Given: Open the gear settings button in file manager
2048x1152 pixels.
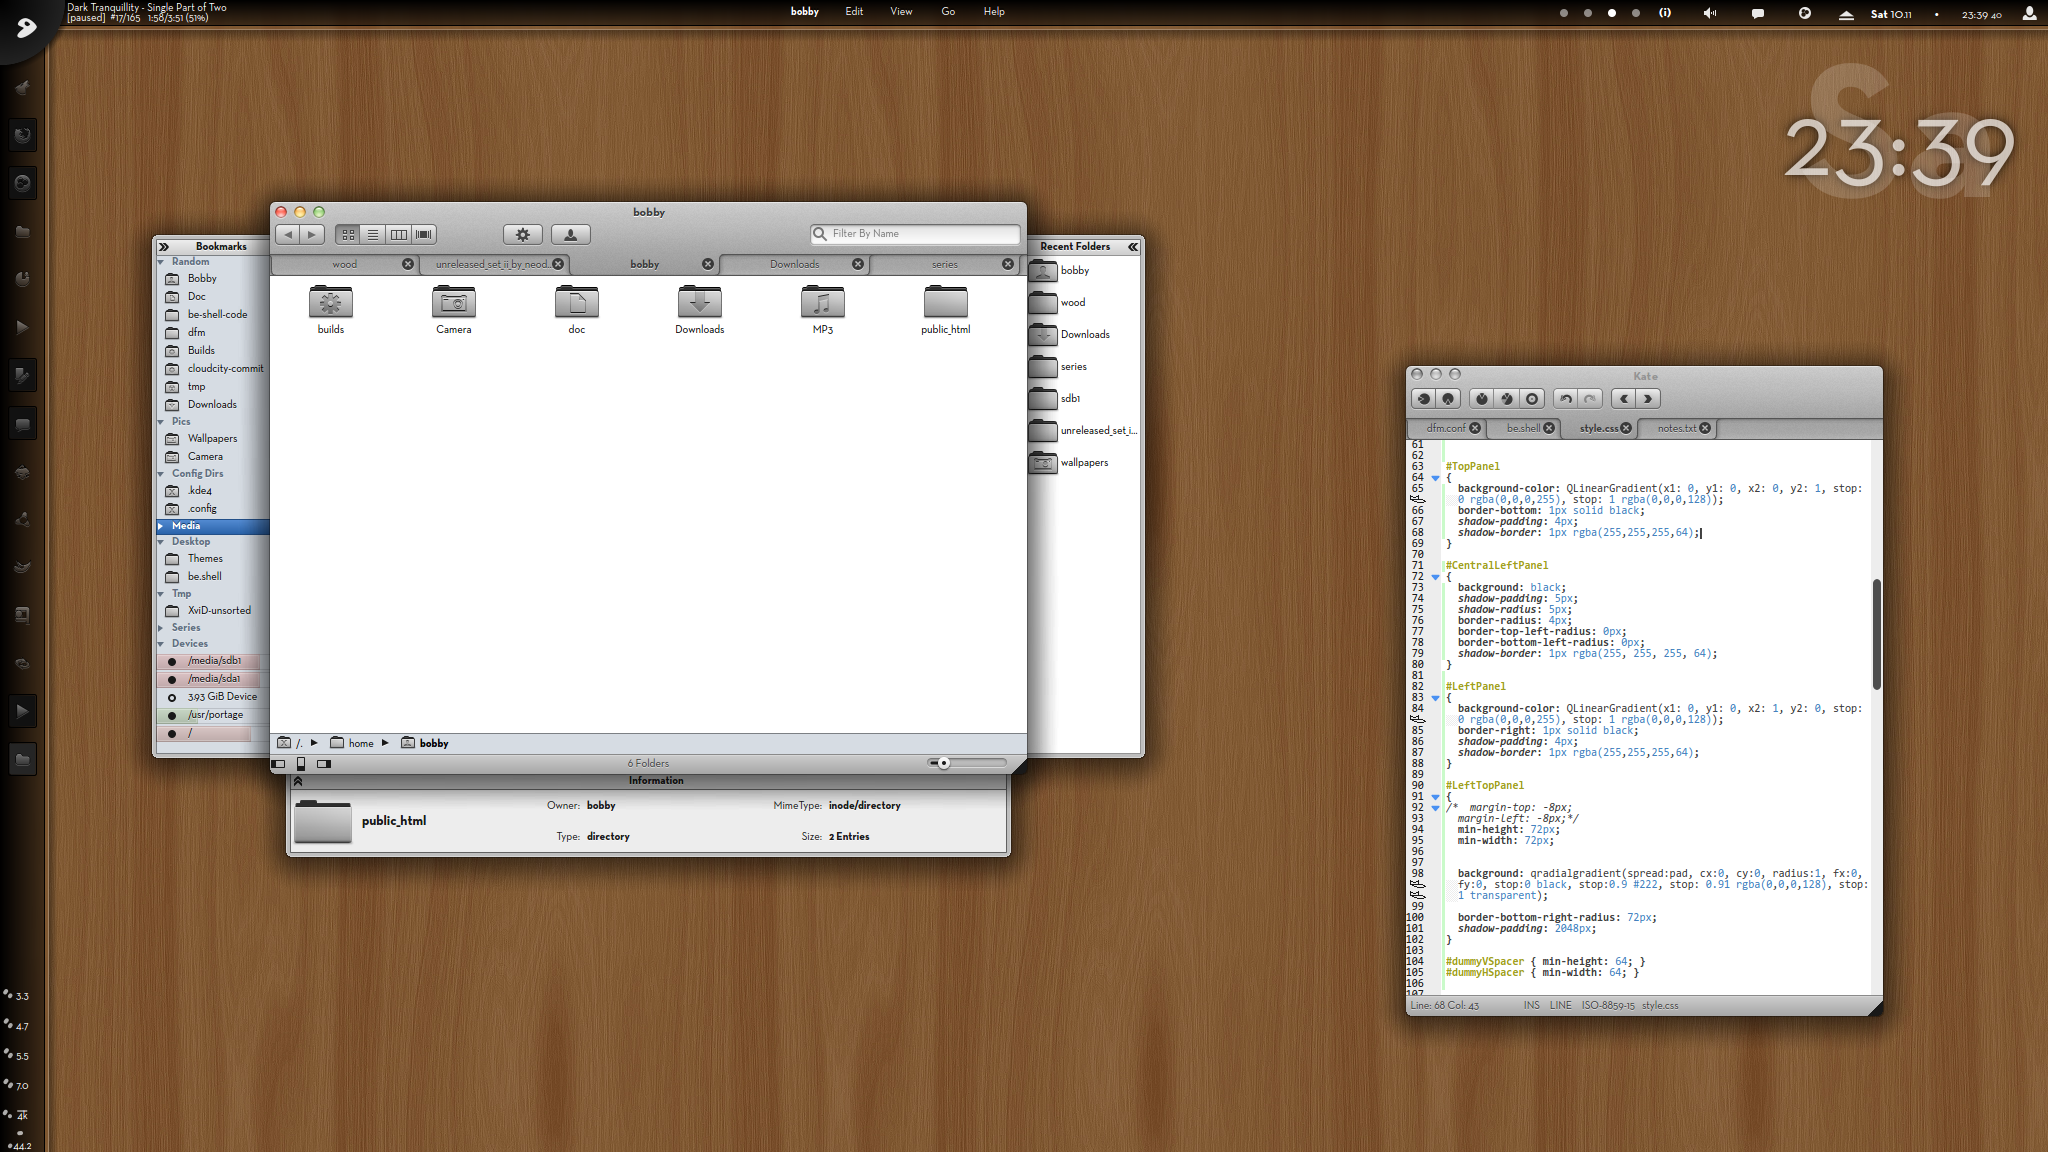Looking at the screenshot, I should point(522,234).
